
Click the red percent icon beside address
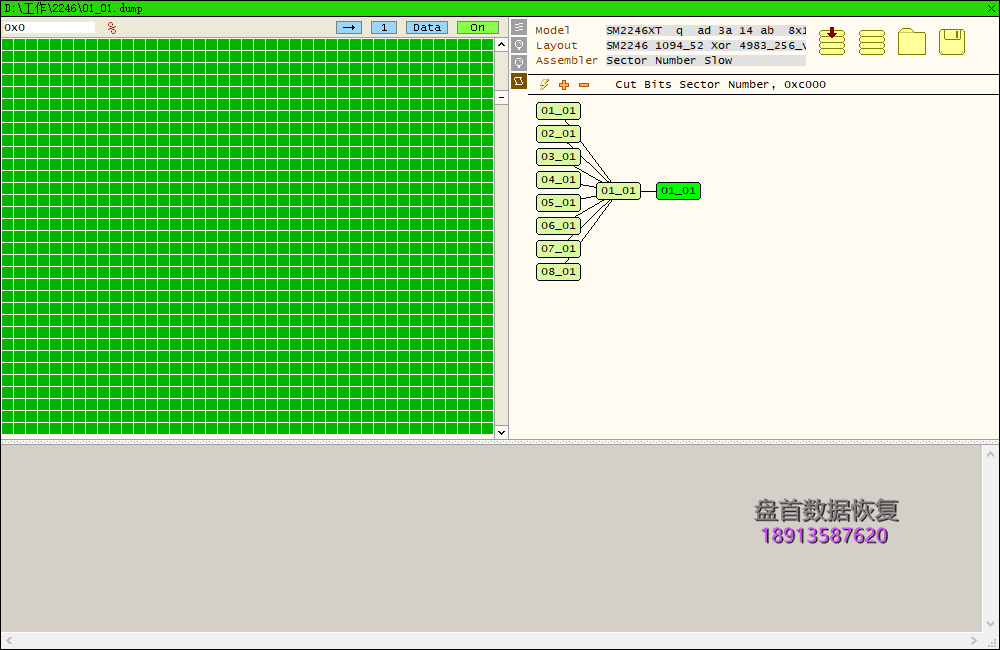pyautogui.click(x=112, y=27)
